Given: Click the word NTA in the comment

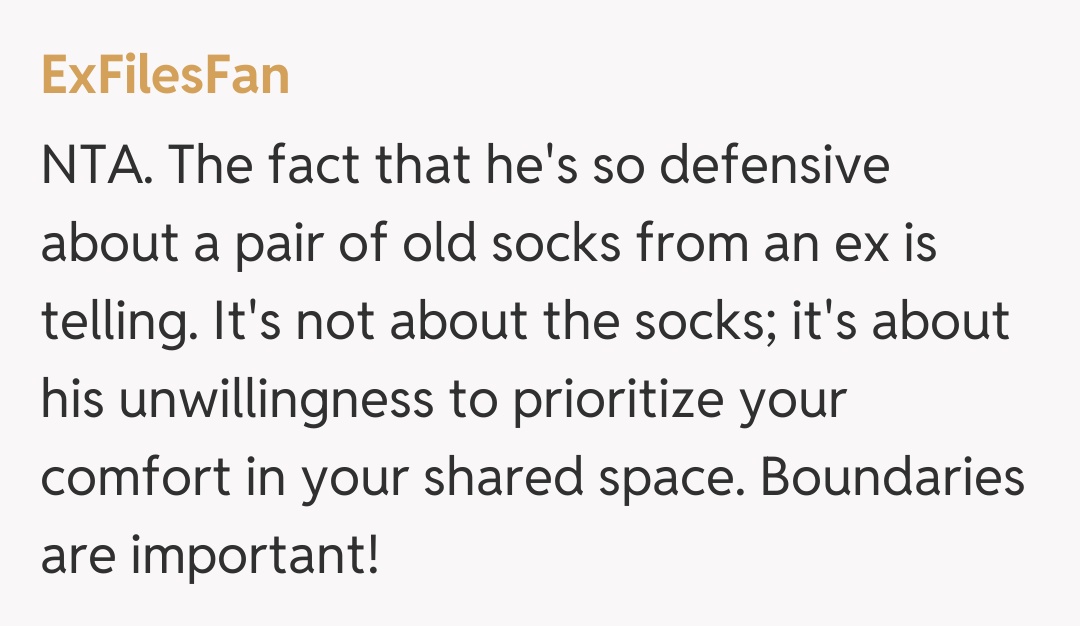Looking at the screenshot, I should (92, 167).
